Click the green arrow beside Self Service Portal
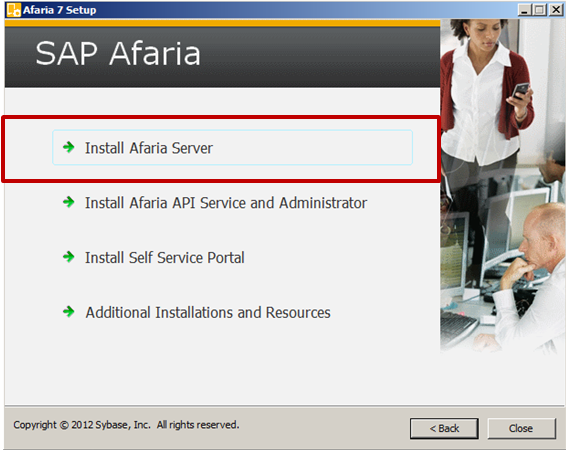 click(69, 257)
